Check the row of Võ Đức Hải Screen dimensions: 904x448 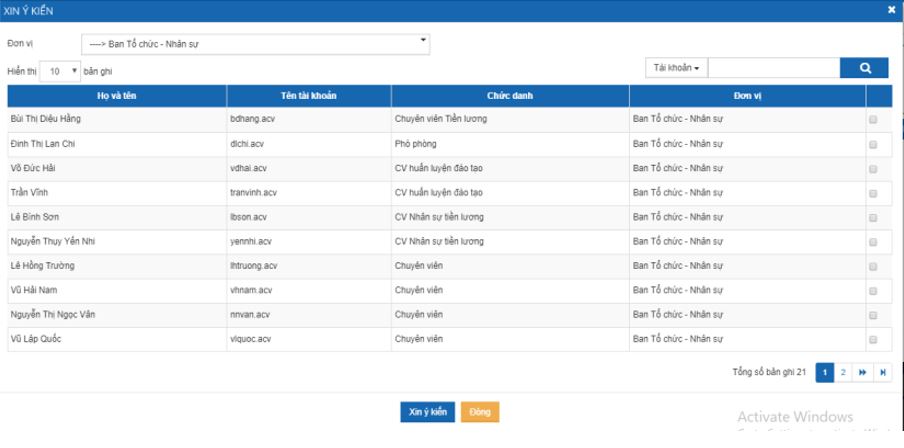click(873, 168)
